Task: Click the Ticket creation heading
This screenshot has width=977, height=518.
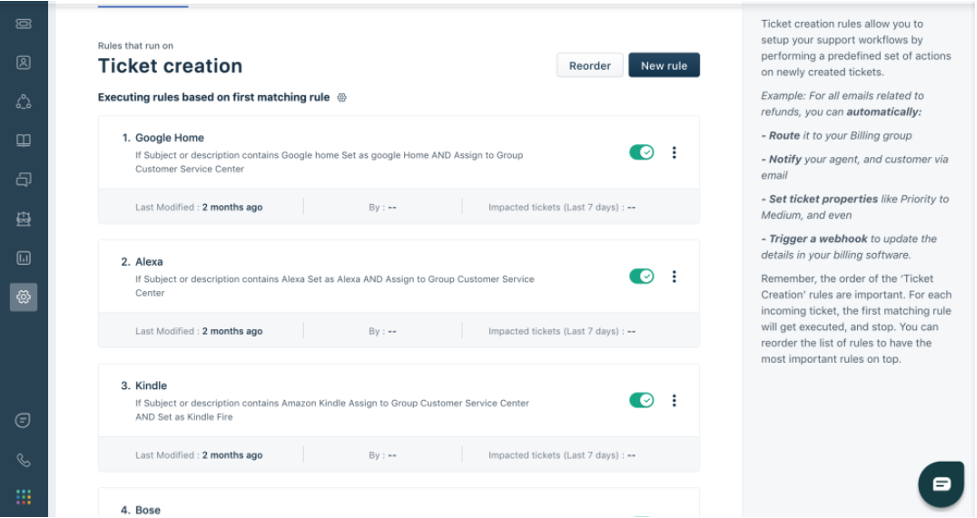Action: click(x=170, y=66)
